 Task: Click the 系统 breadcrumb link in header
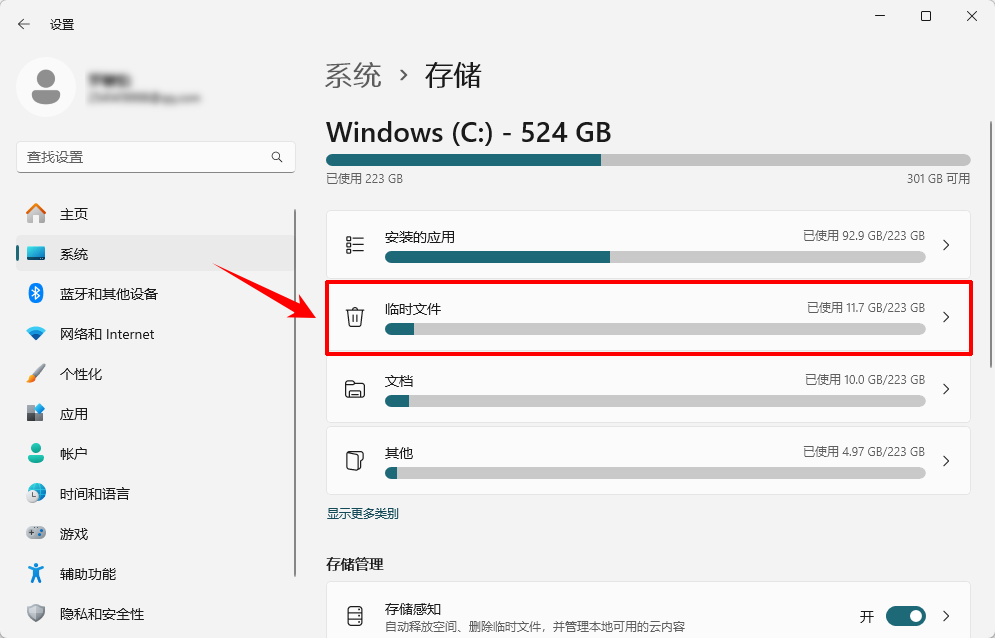tap(353, 76)
